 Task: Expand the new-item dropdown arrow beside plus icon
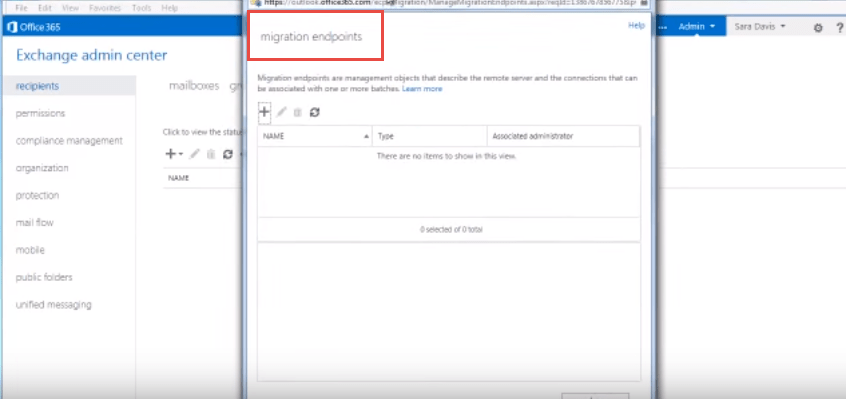pos(181,154)
